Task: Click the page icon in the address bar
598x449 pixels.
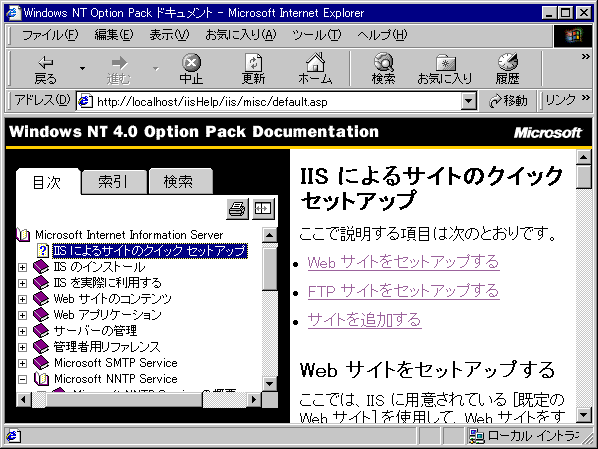Action: coord(85,101)
